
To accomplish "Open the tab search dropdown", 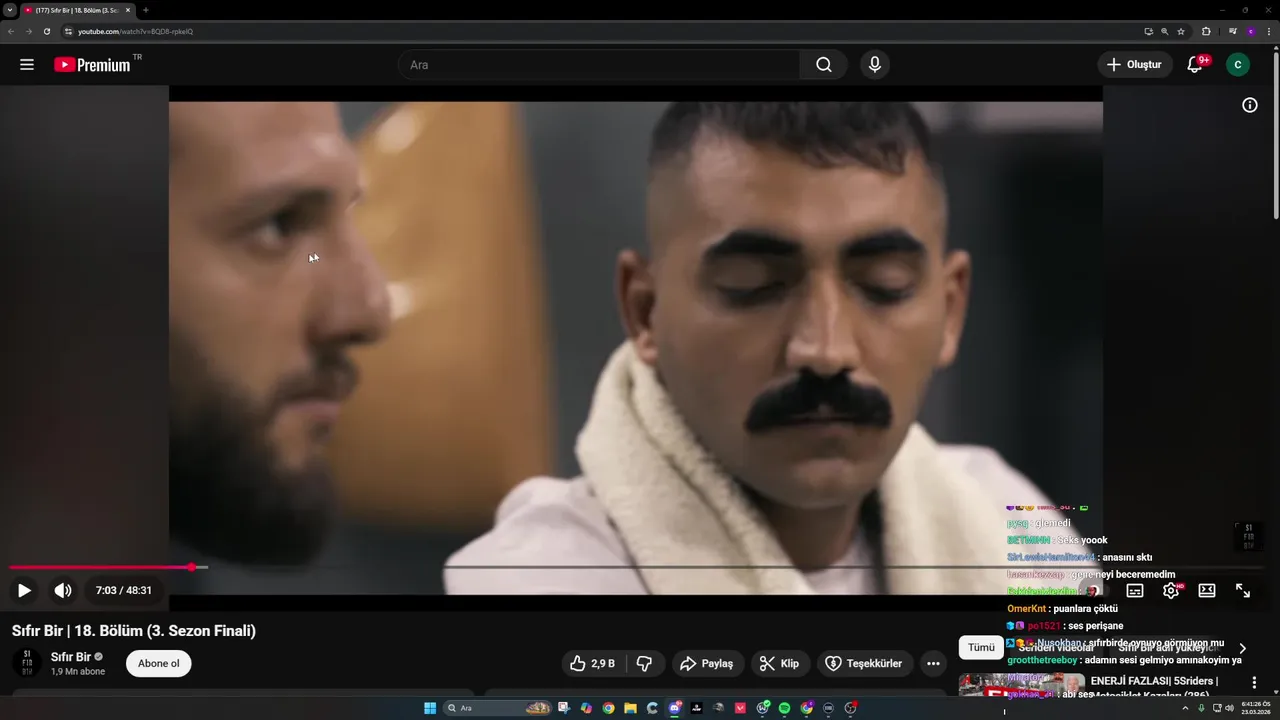I will (x=9, y=10).
